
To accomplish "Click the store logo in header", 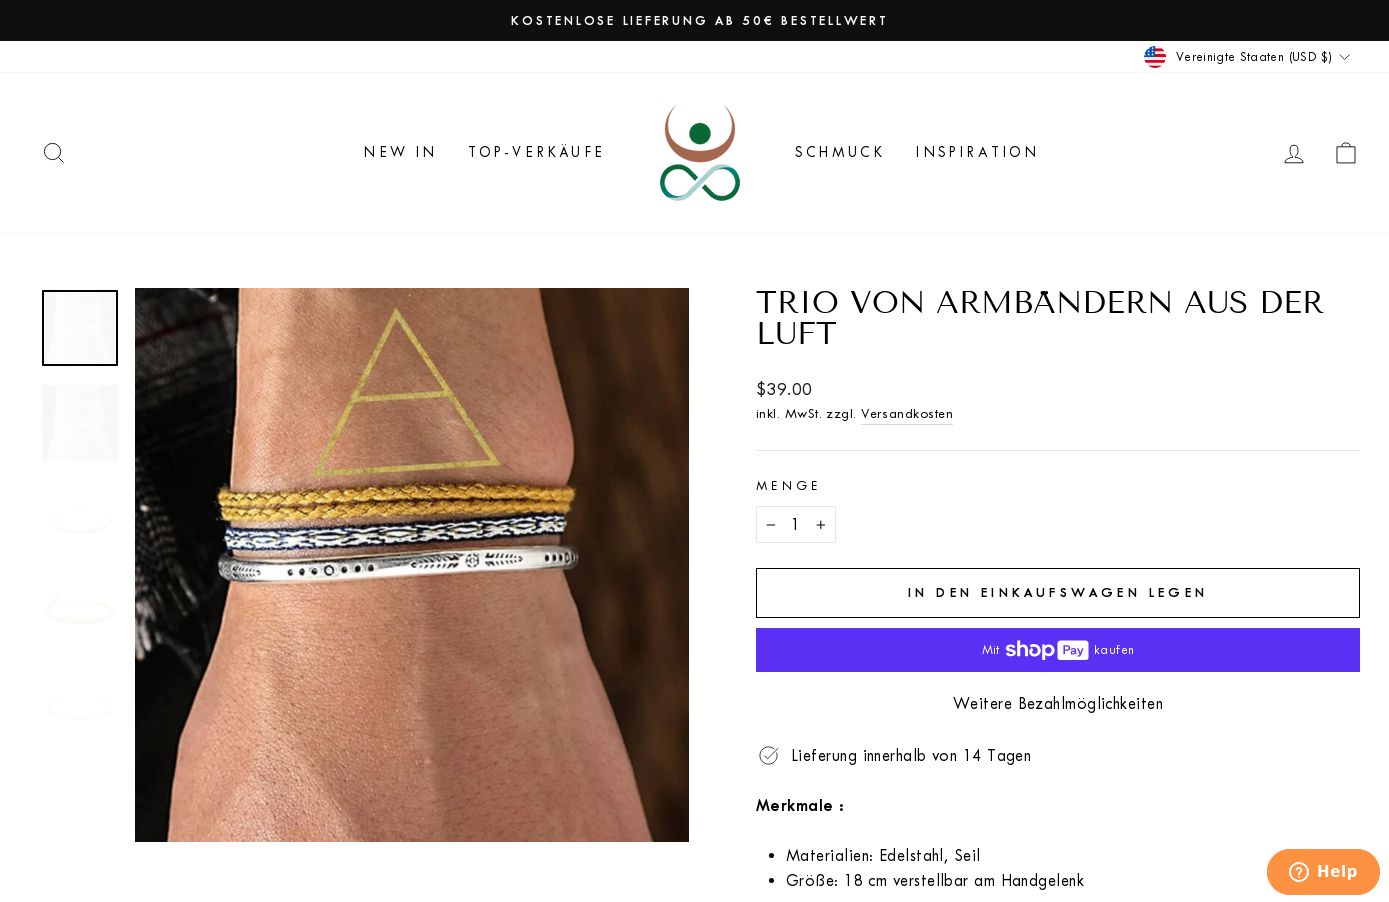I will click(x=700, y=152).
